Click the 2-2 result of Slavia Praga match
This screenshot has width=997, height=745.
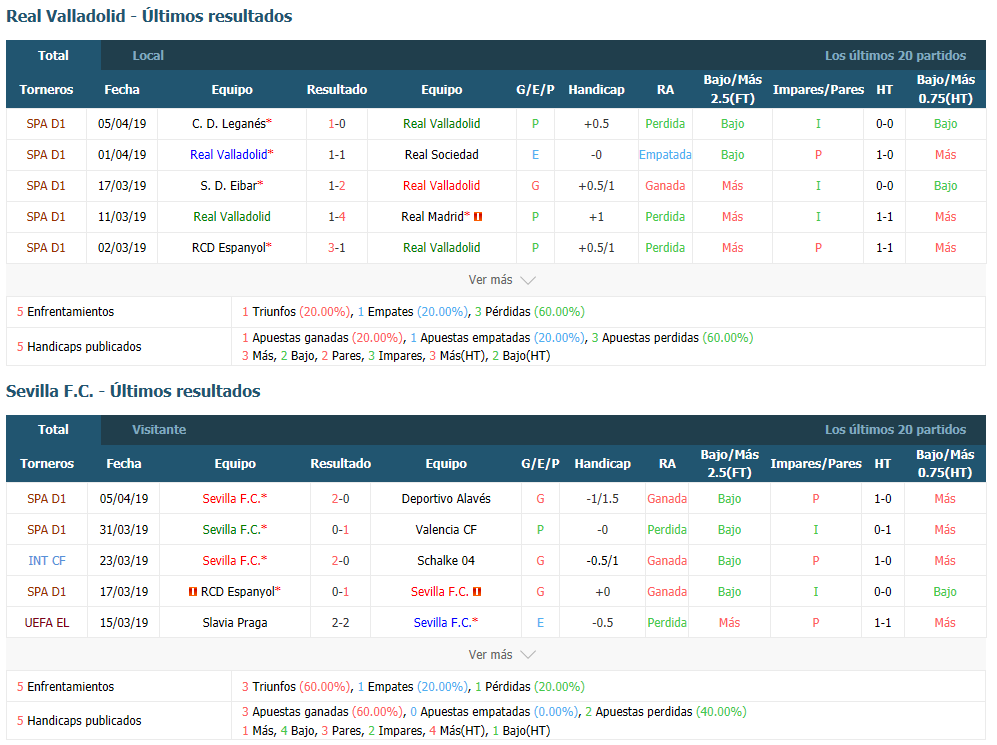click(341, 623)
